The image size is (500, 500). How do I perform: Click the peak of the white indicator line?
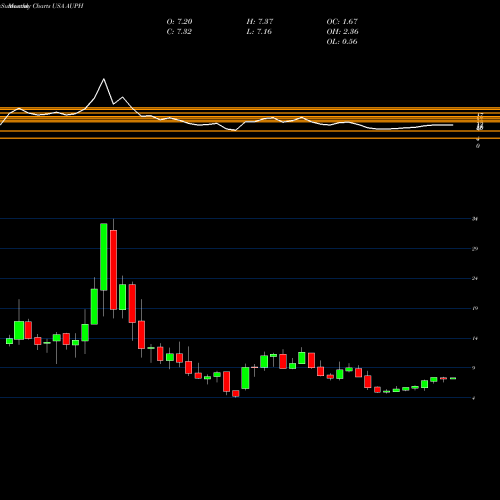click(x=104, y=79)
